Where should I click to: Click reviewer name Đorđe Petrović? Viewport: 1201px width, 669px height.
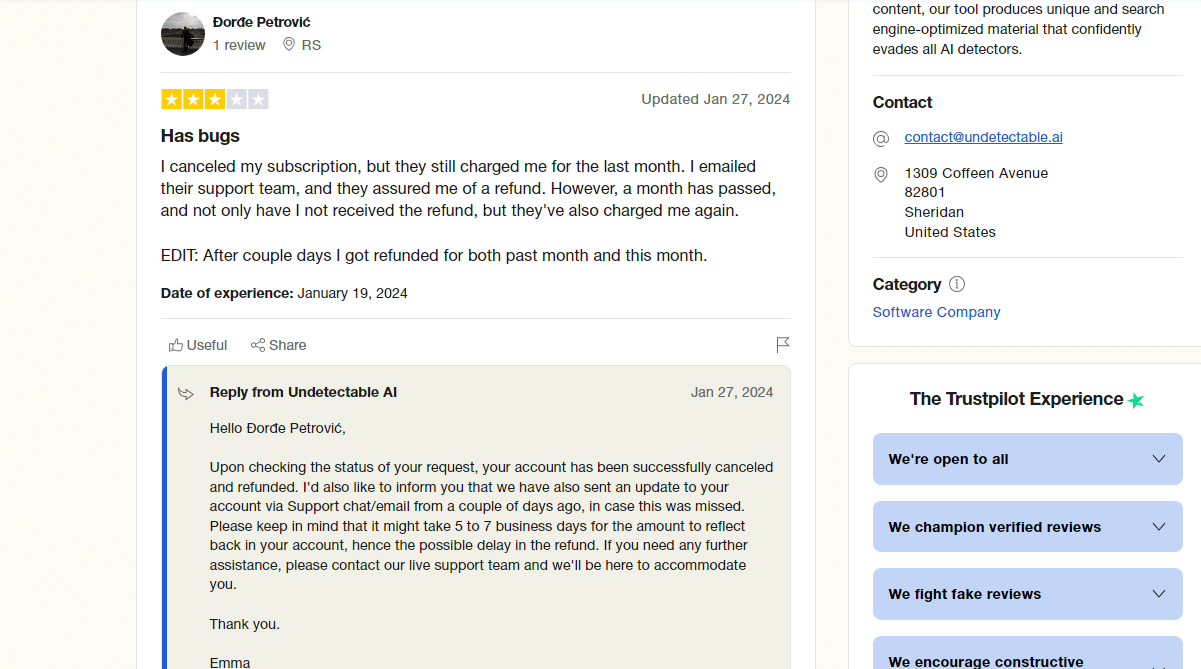(262, 22)
